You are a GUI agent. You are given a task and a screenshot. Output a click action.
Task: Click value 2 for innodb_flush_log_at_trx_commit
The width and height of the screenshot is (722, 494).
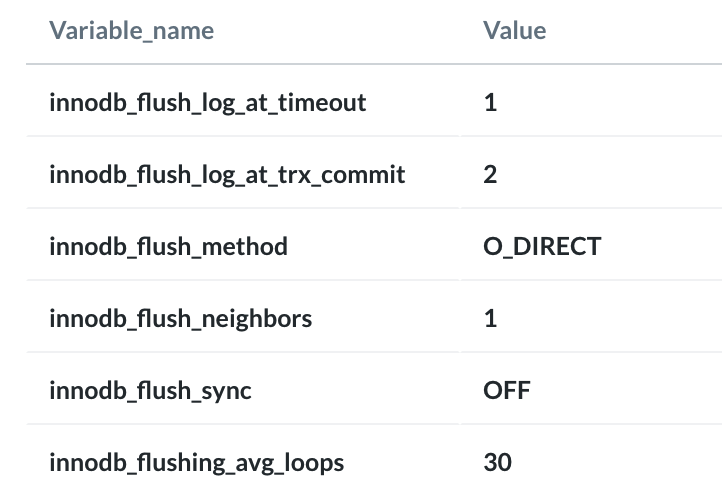(490, 174)
